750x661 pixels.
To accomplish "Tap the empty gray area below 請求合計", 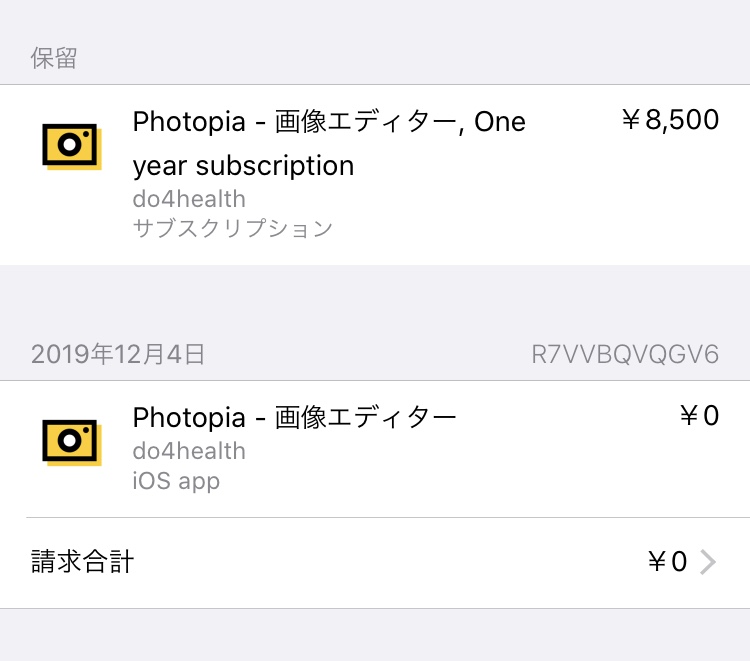I will point(375,635).
